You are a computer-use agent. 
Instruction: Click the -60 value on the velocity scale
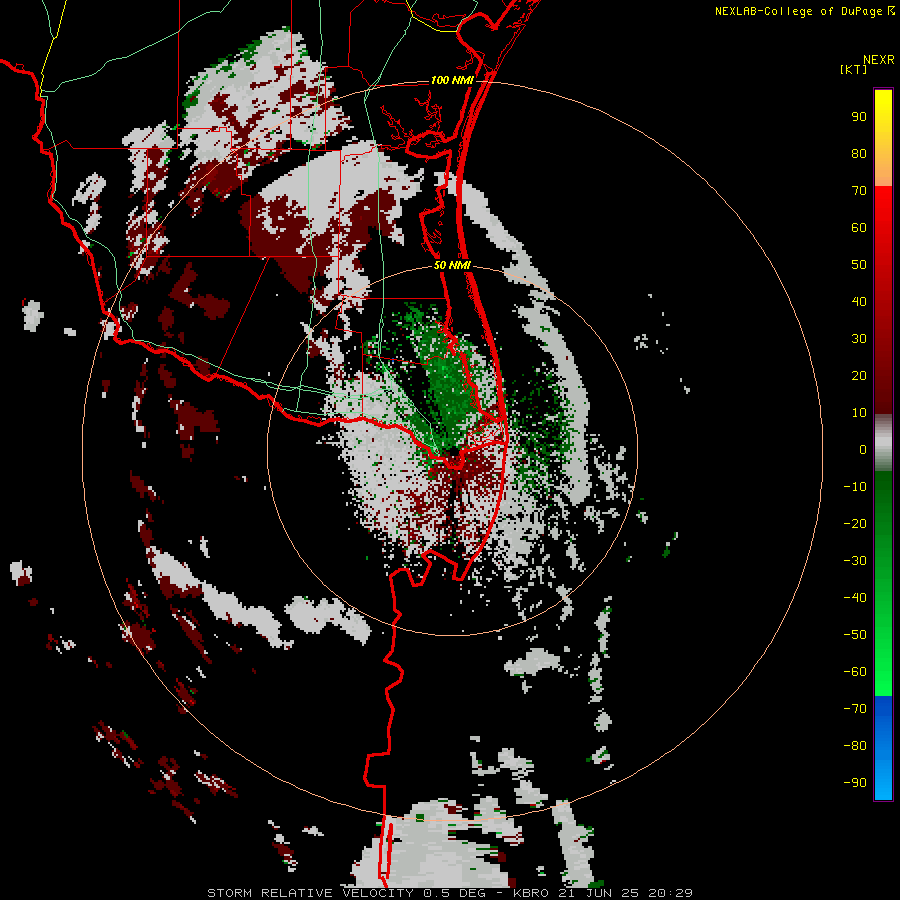(x=855, y=672)
